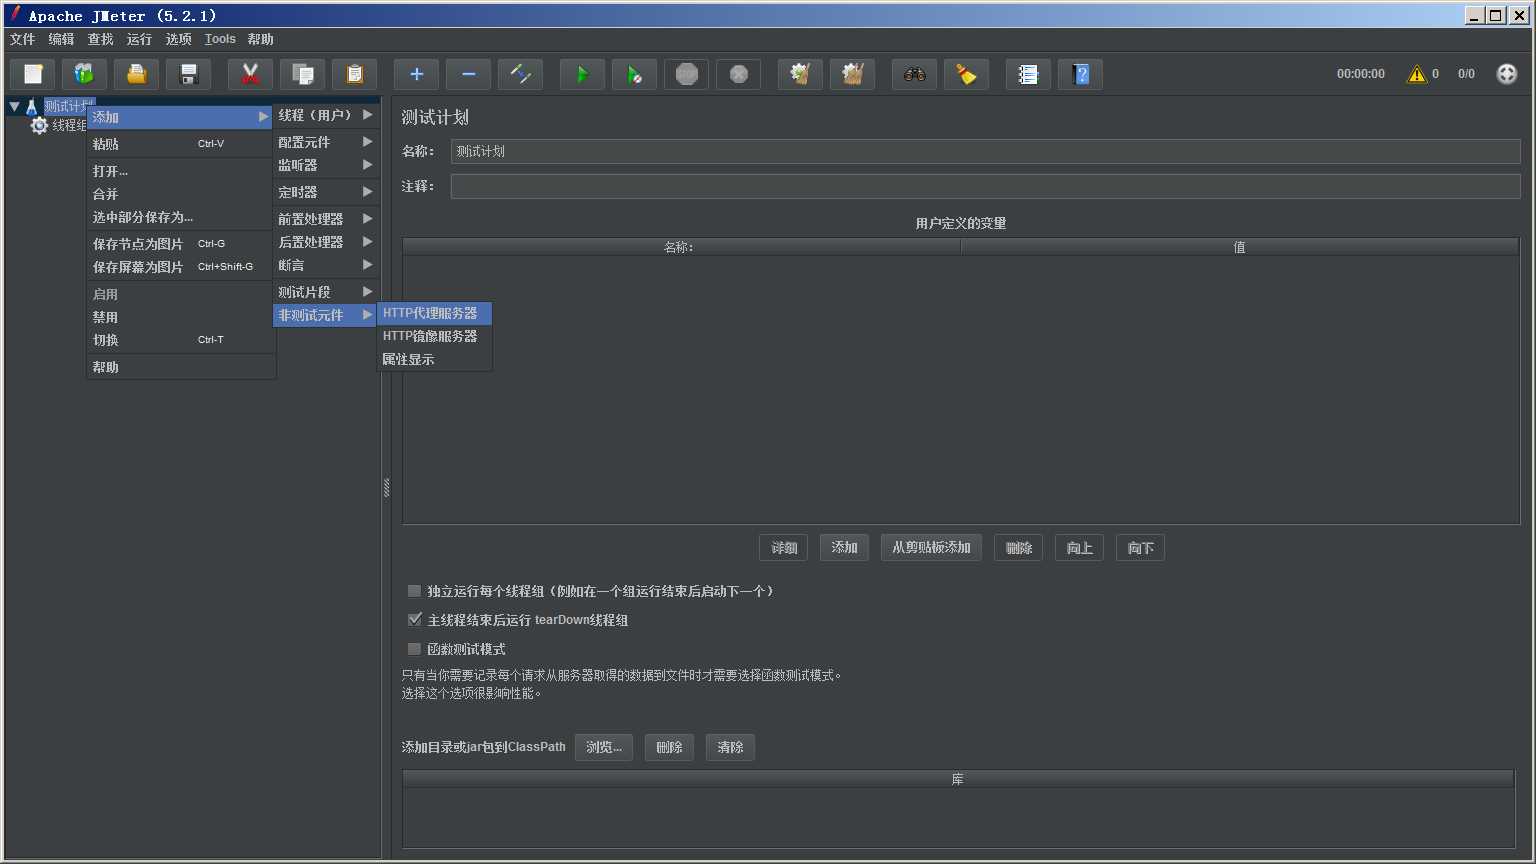Open the 文件 menu
Viewport: 1536px width, 864px height.
tap(22, 39)
